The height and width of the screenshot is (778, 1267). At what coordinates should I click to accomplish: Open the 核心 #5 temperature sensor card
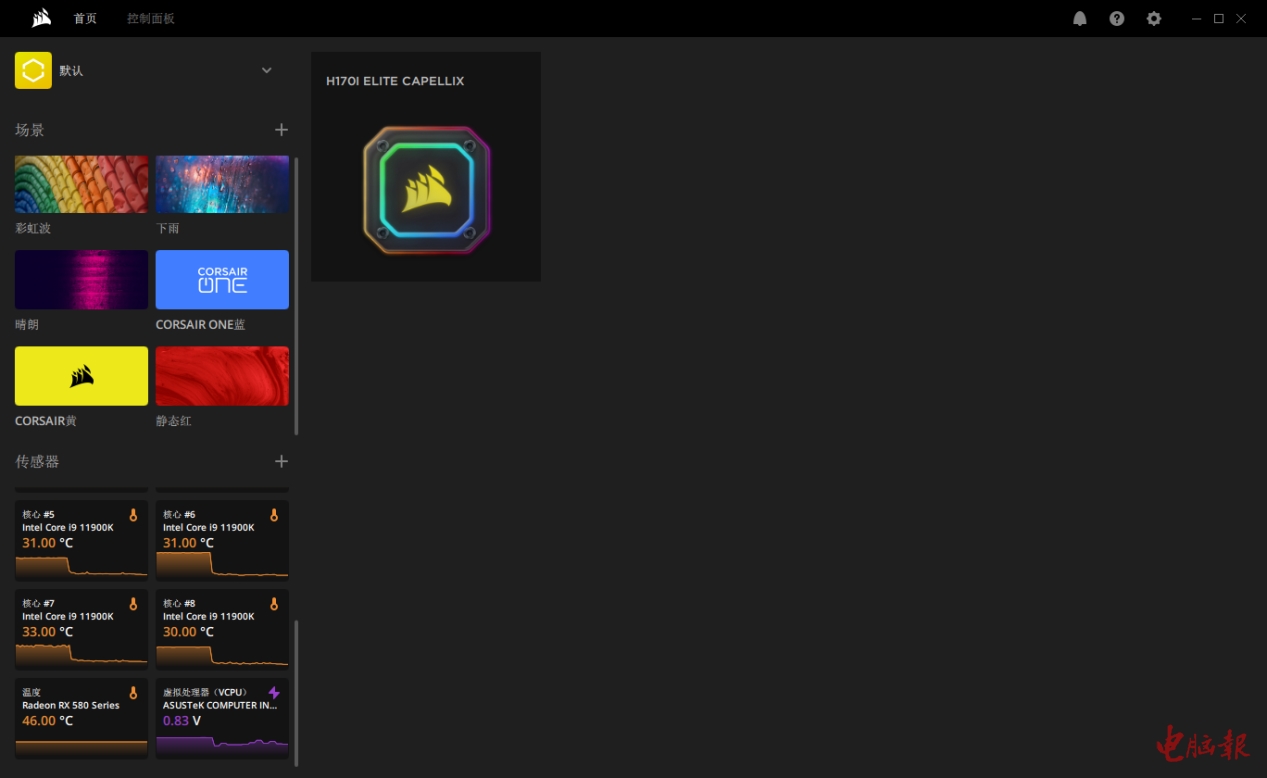[81, 540]
